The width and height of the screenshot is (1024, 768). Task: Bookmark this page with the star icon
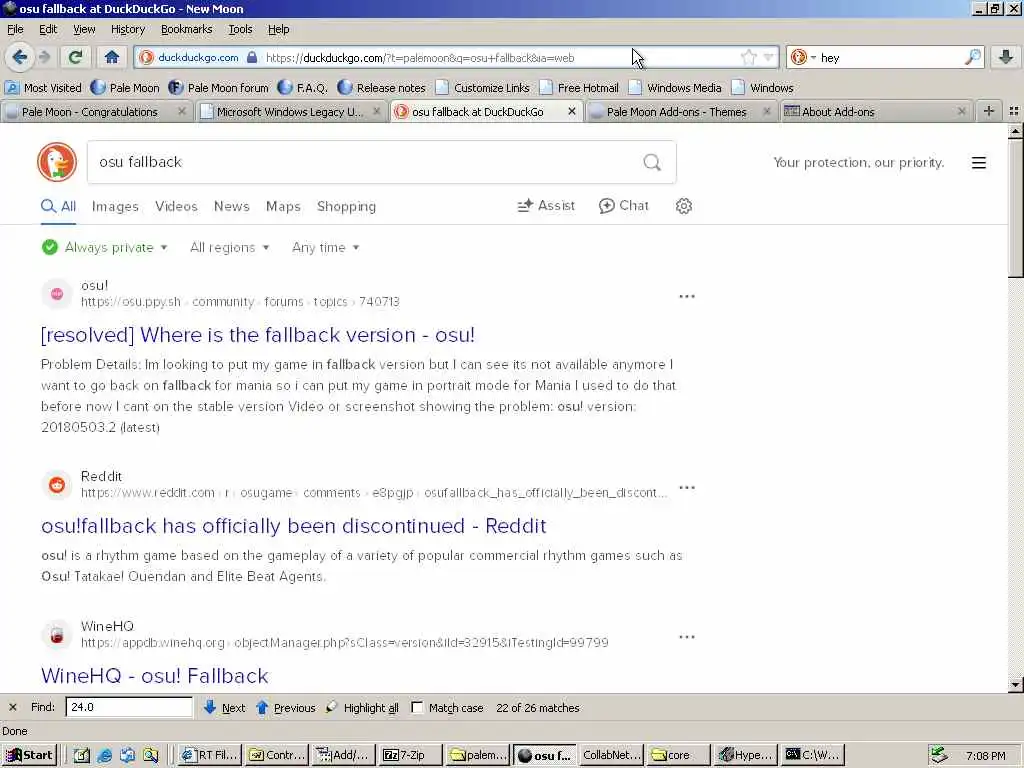[748, 57]
